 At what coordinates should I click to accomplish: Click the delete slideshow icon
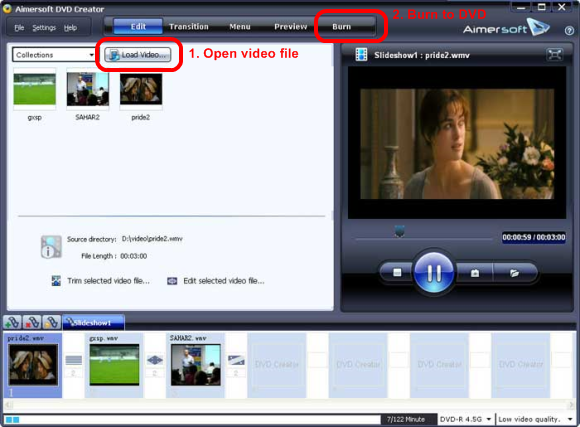coord(32,323)
